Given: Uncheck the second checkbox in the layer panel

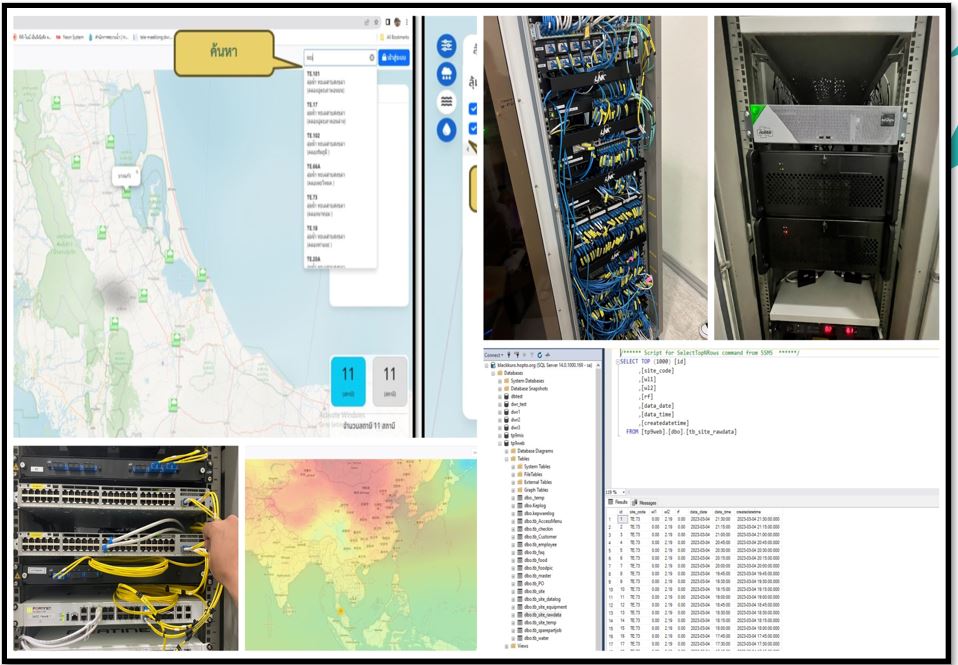Looking at the screenshot, I should click(472, 128).
